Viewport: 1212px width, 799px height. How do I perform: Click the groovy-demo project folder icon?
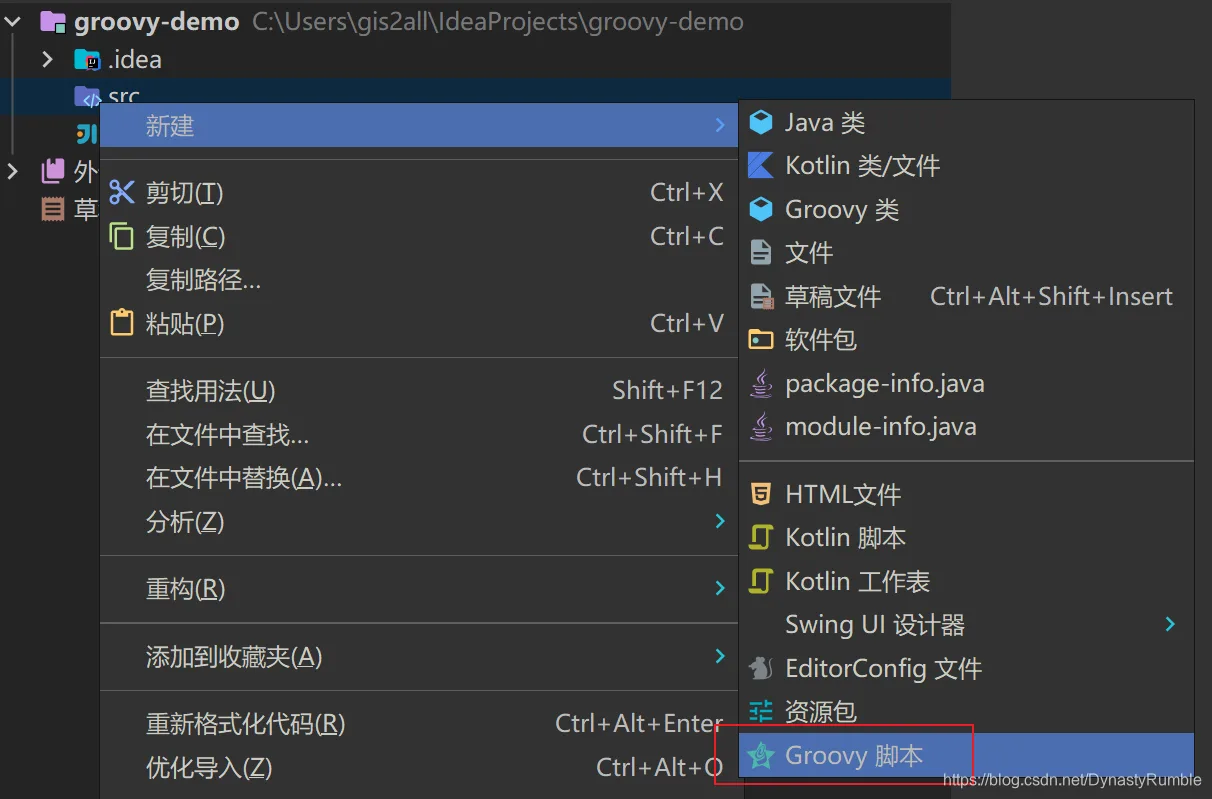(53, 21)
